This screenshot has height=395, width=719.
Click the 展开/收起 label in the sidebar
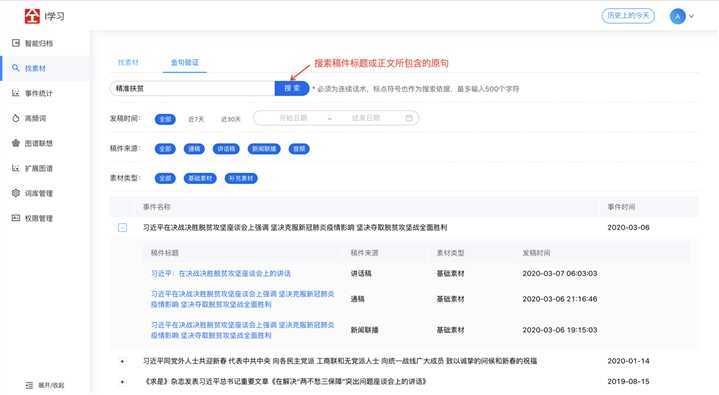click(51, 385)
